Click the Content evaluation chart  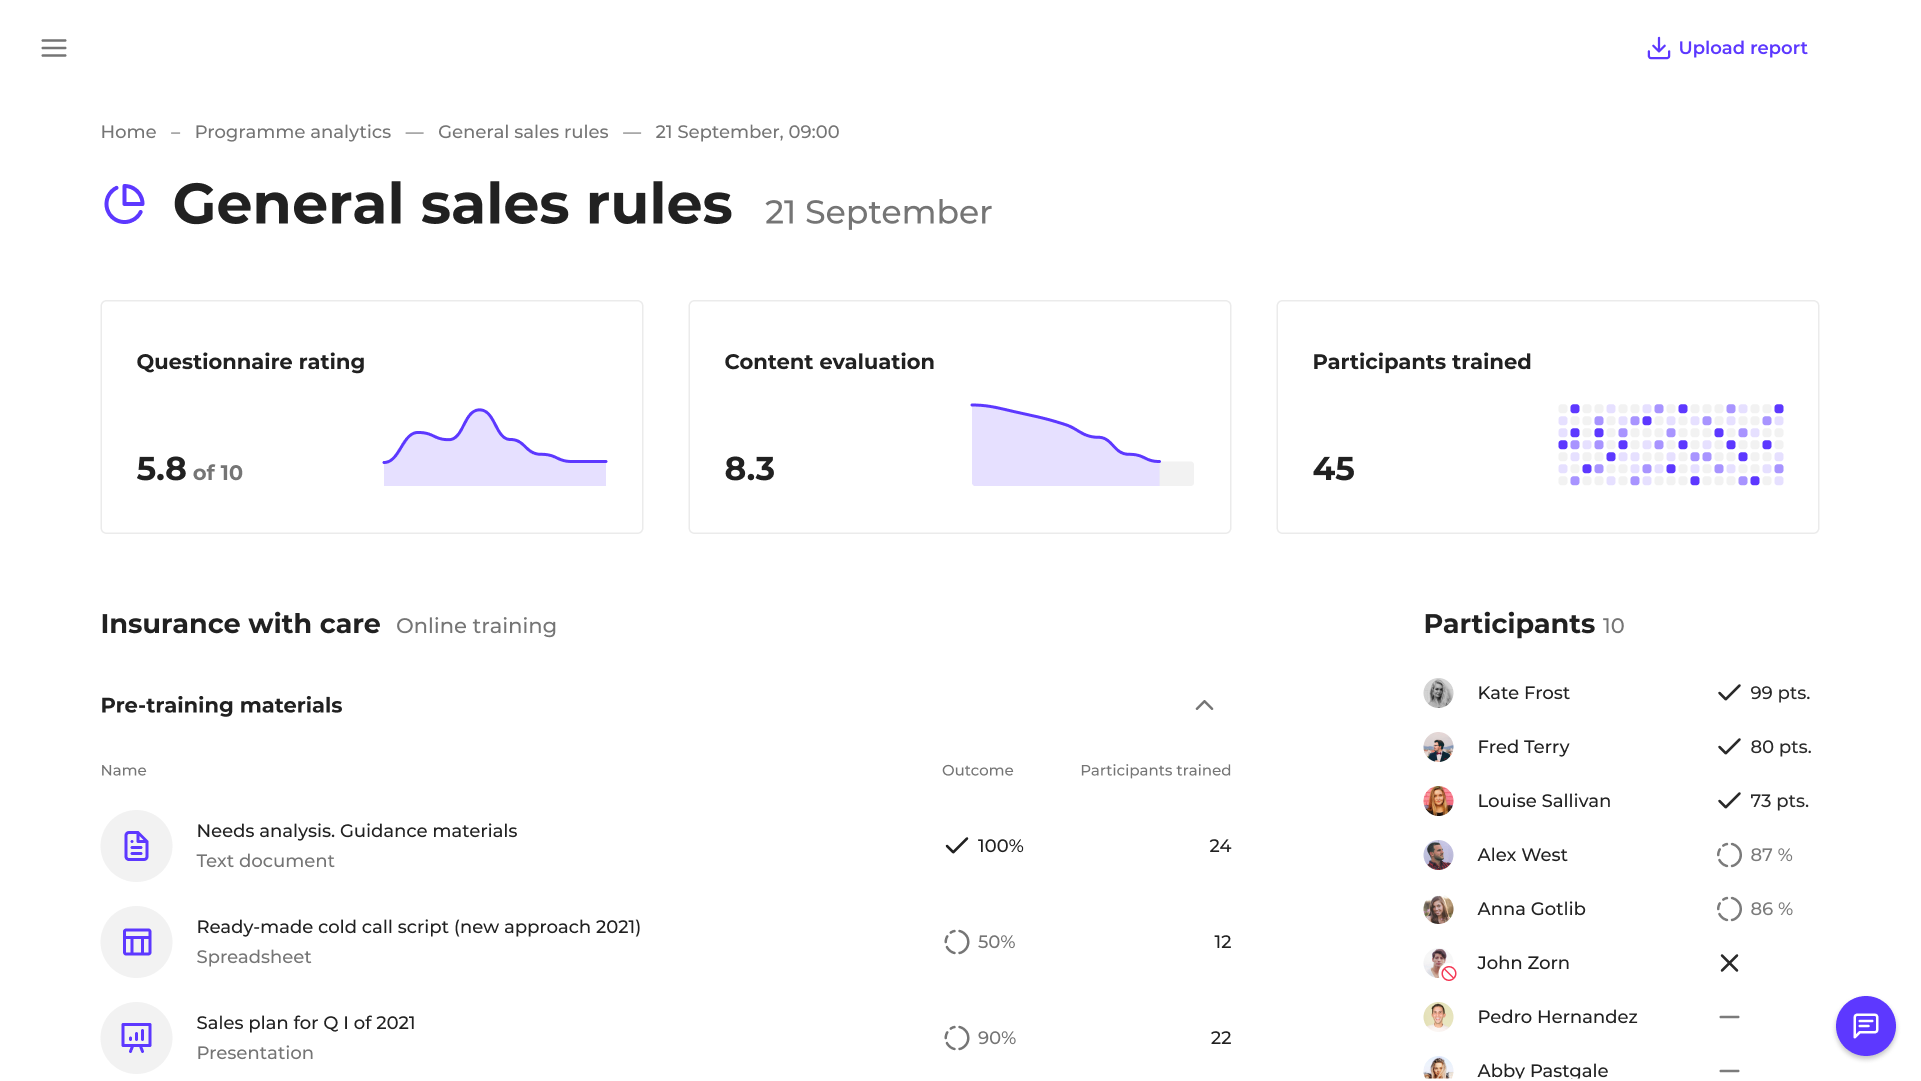pyautogui.click(x=1080, y=447)
